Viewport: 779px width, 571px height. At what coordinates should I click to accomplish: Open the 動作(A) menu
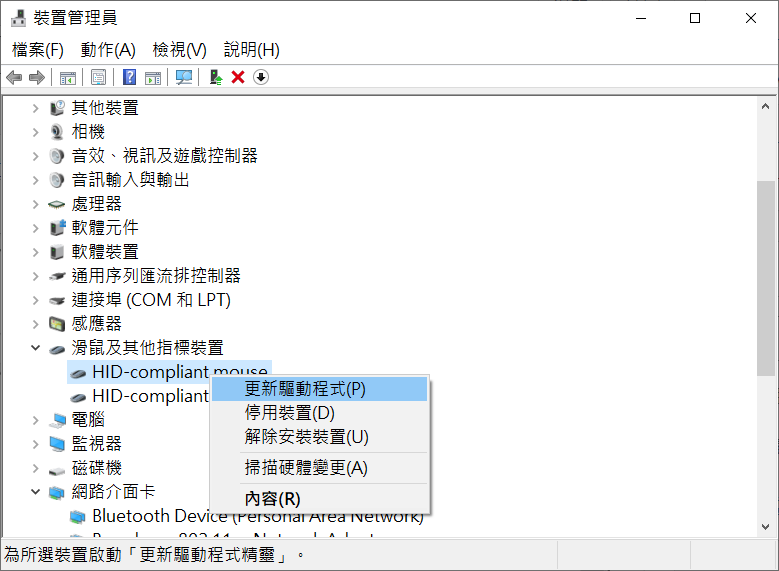108,50
